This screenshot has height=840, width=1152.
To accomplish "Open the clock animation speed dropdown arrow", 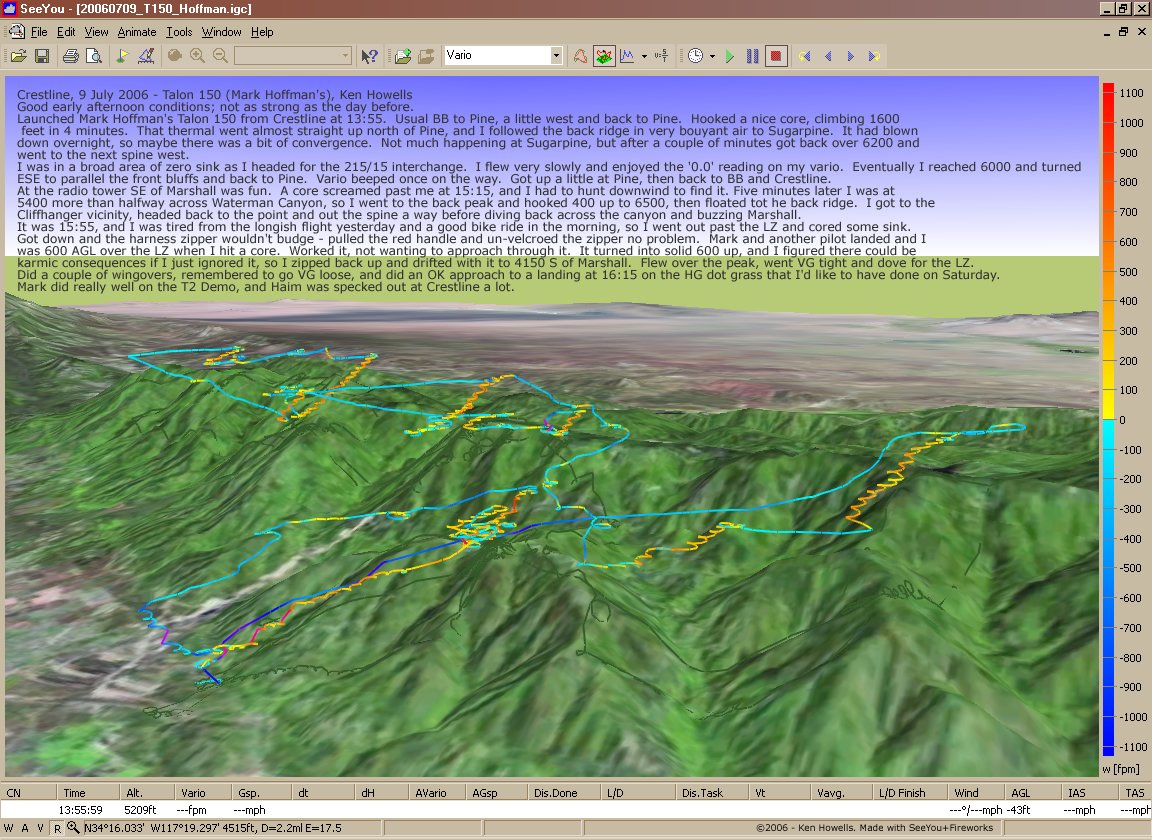I will tap(712, 56).
